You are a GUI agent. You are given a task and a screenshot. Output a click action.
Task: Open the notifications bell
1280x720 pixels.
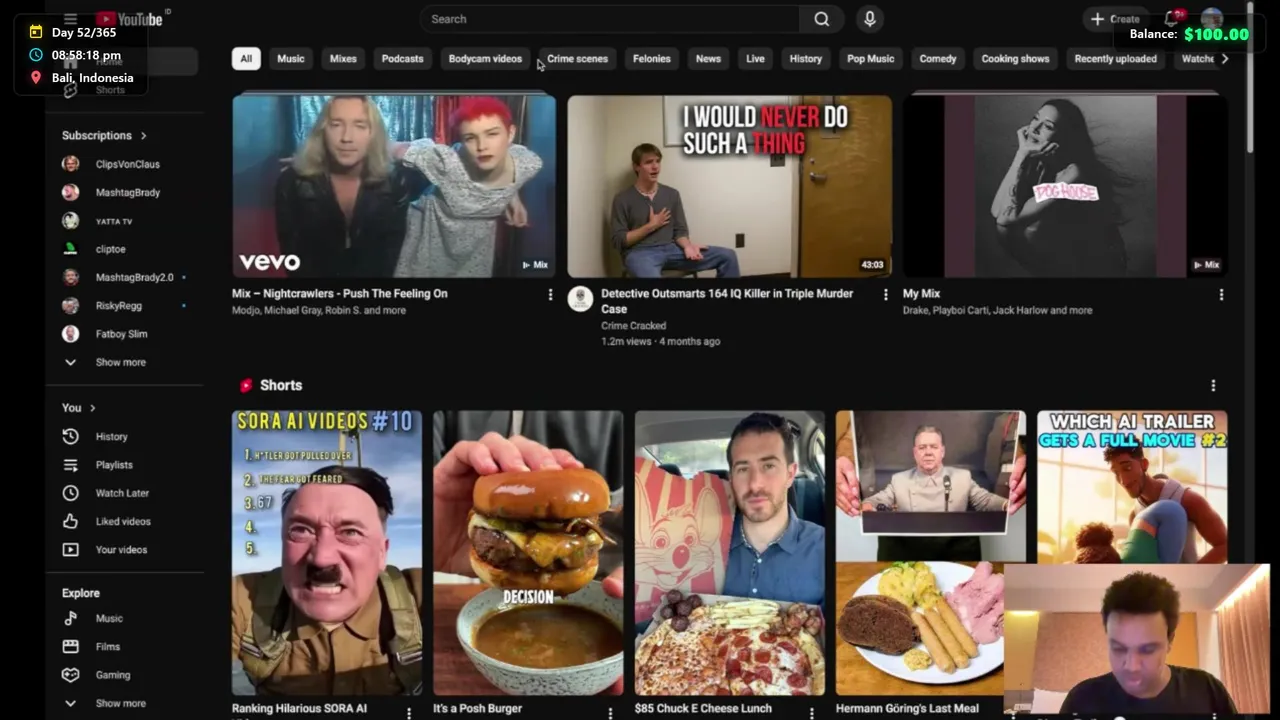1172,19
